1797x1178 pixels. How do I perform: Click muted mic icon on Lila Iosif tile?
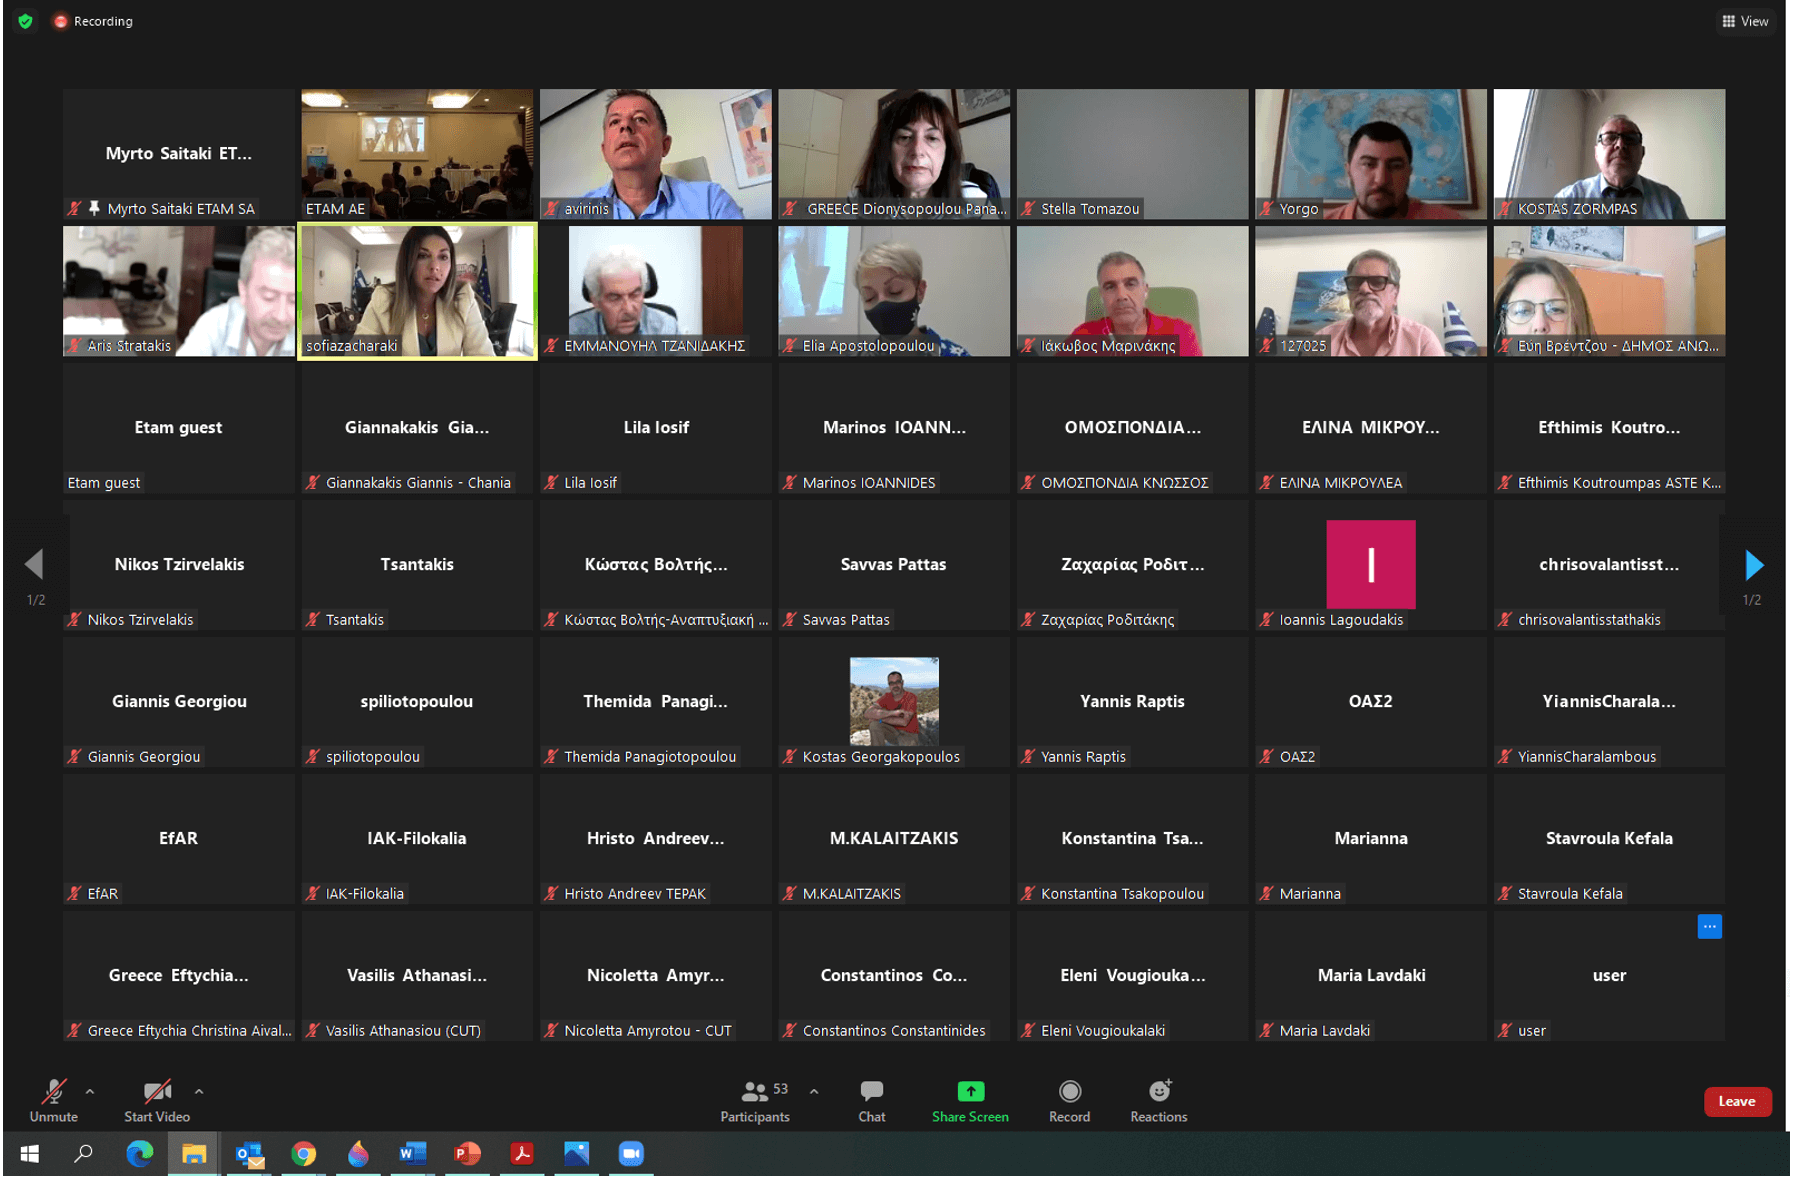point(550,483)
